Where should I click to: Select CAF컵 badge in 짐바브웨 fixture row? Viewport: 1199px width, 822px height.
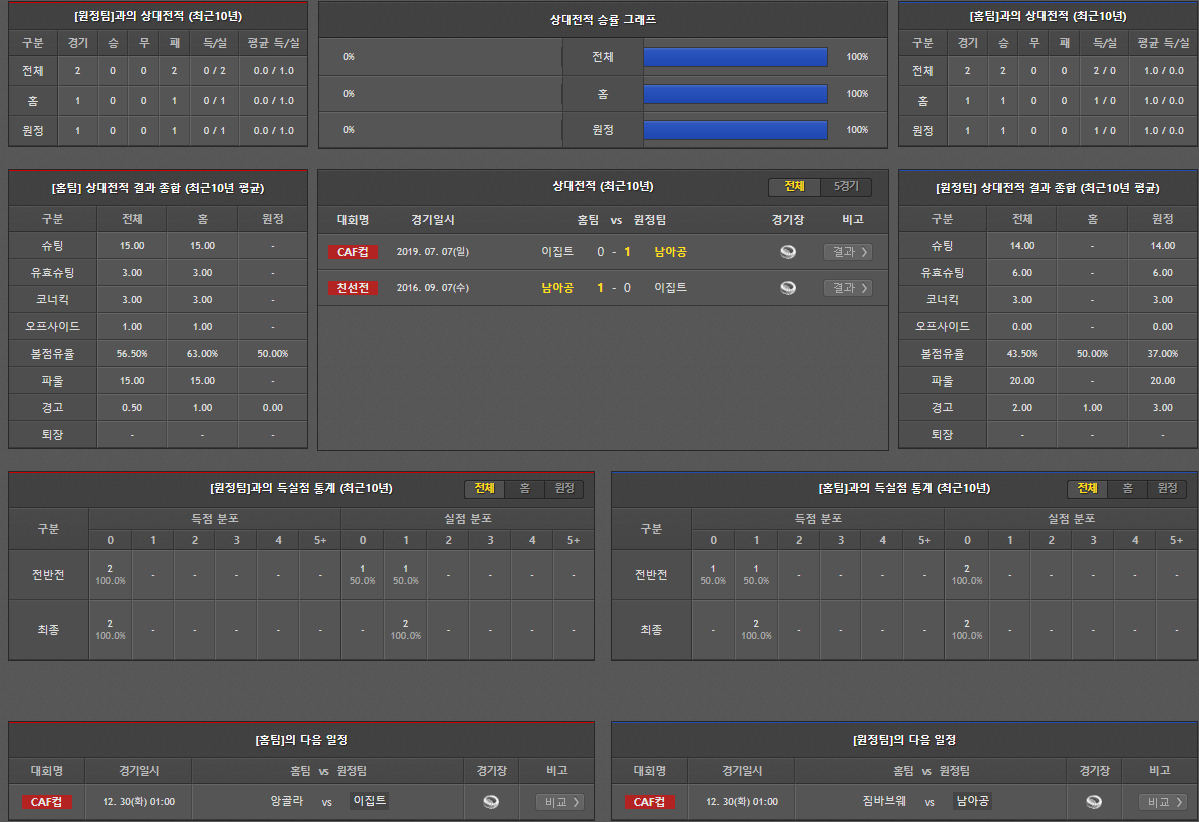[650, 802]
